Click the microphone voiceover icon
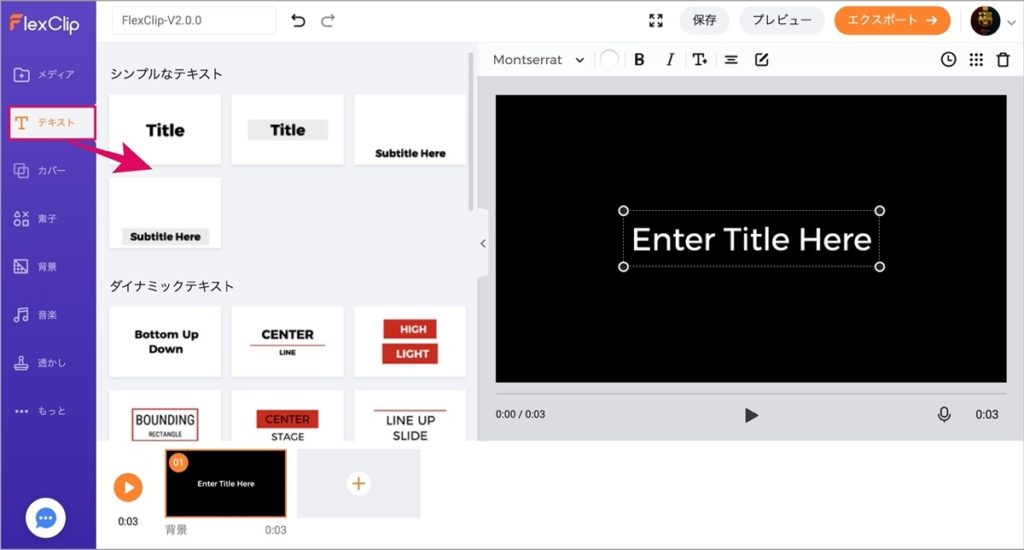 point(944,414)
